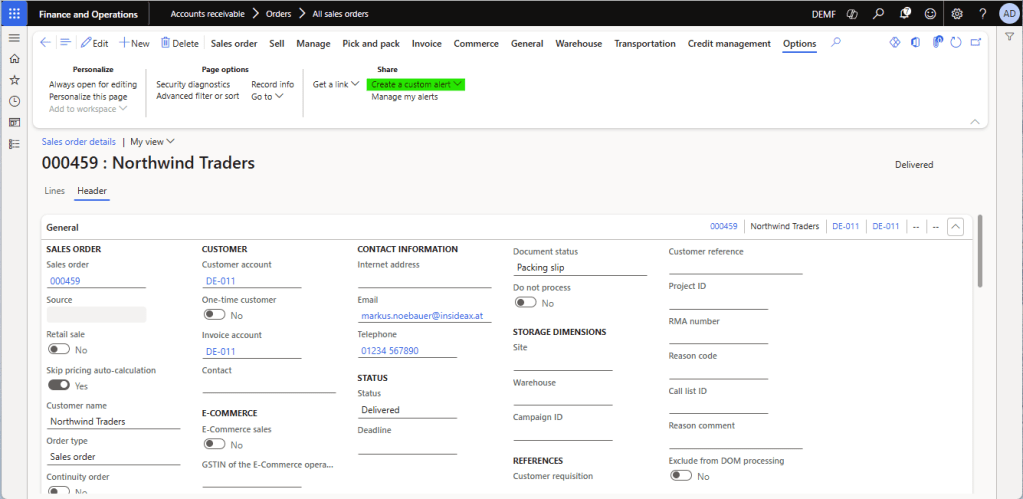Viewport: 1023px width, 499px height.
Task: Toggle the E-Commerce sales switch
Action: pyautogui.click(x=214, y=444)
